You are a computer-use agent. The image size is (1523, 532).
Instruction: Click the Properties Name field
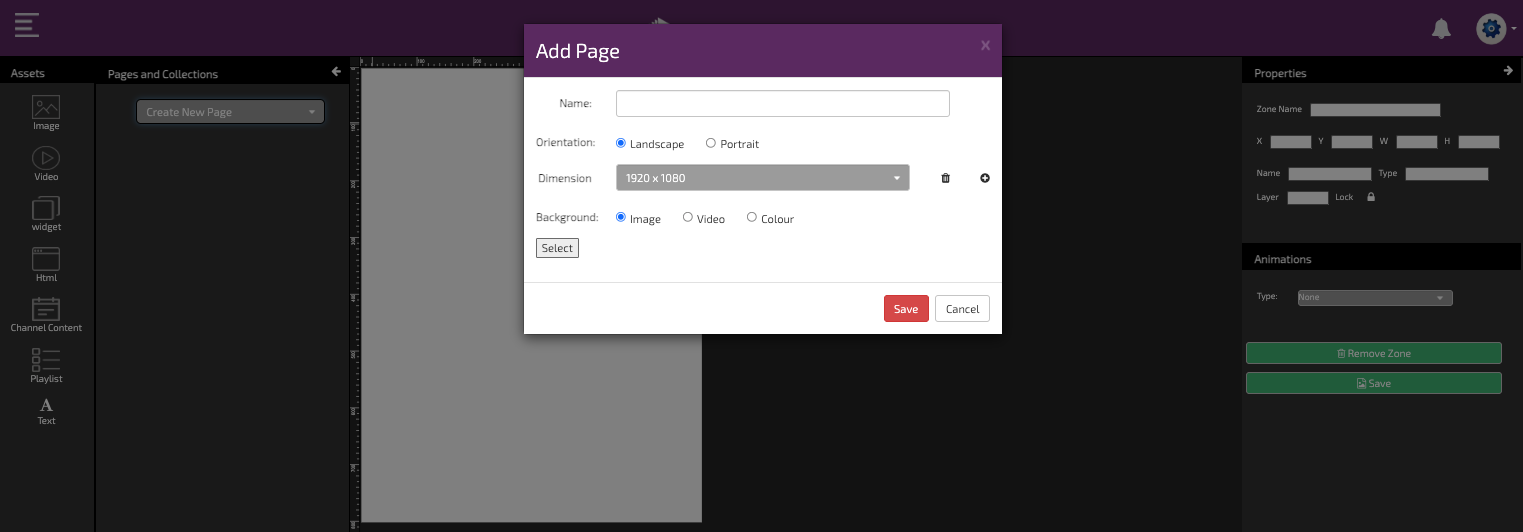[1330, 174]
